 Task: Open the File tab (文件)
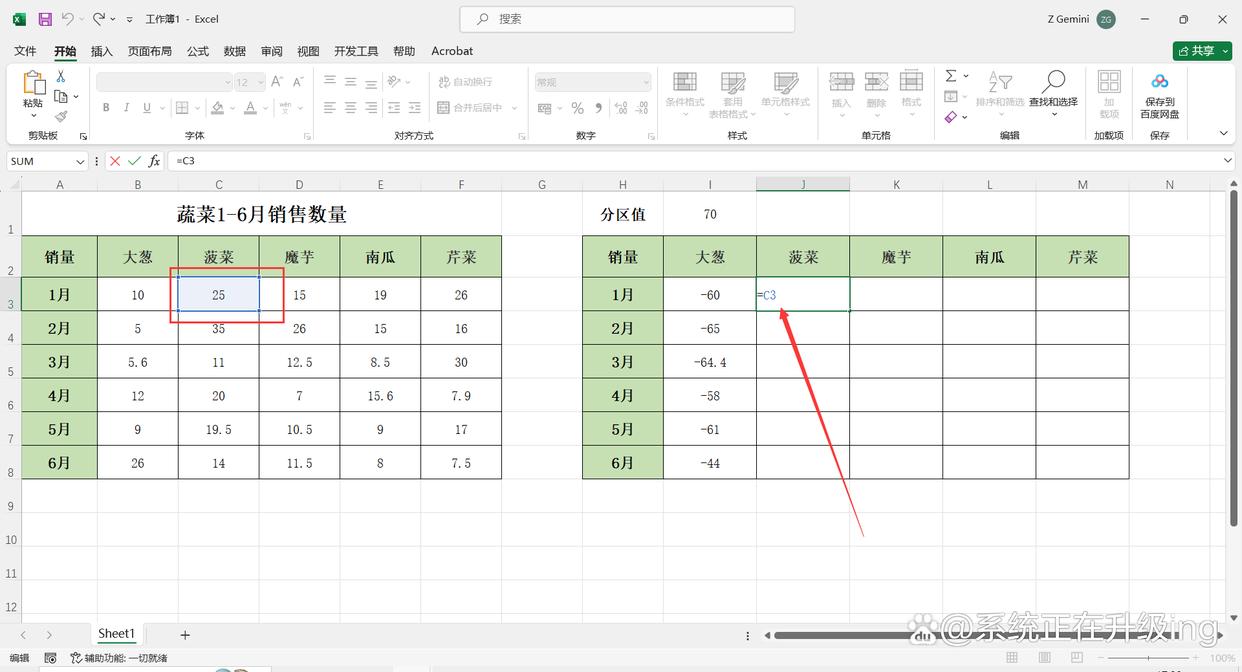point(25,51)
